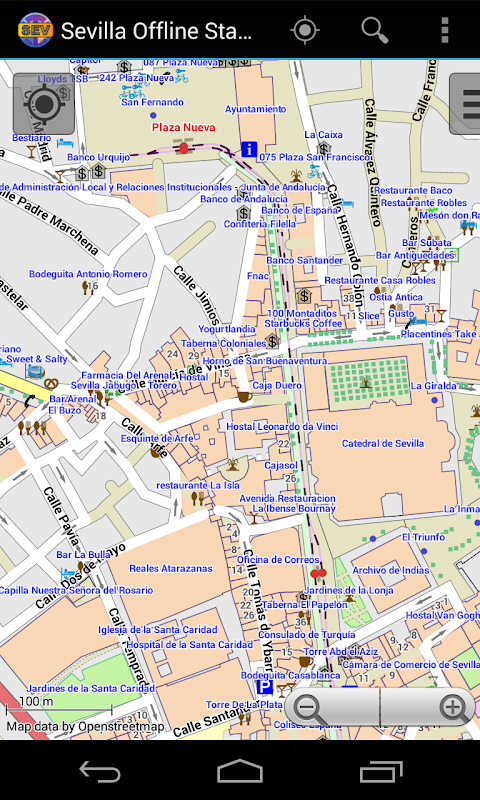The height and width of the screenshot is (800, 480).
Task: Select the El Triunfo label
Action: (x=423, y=537)
